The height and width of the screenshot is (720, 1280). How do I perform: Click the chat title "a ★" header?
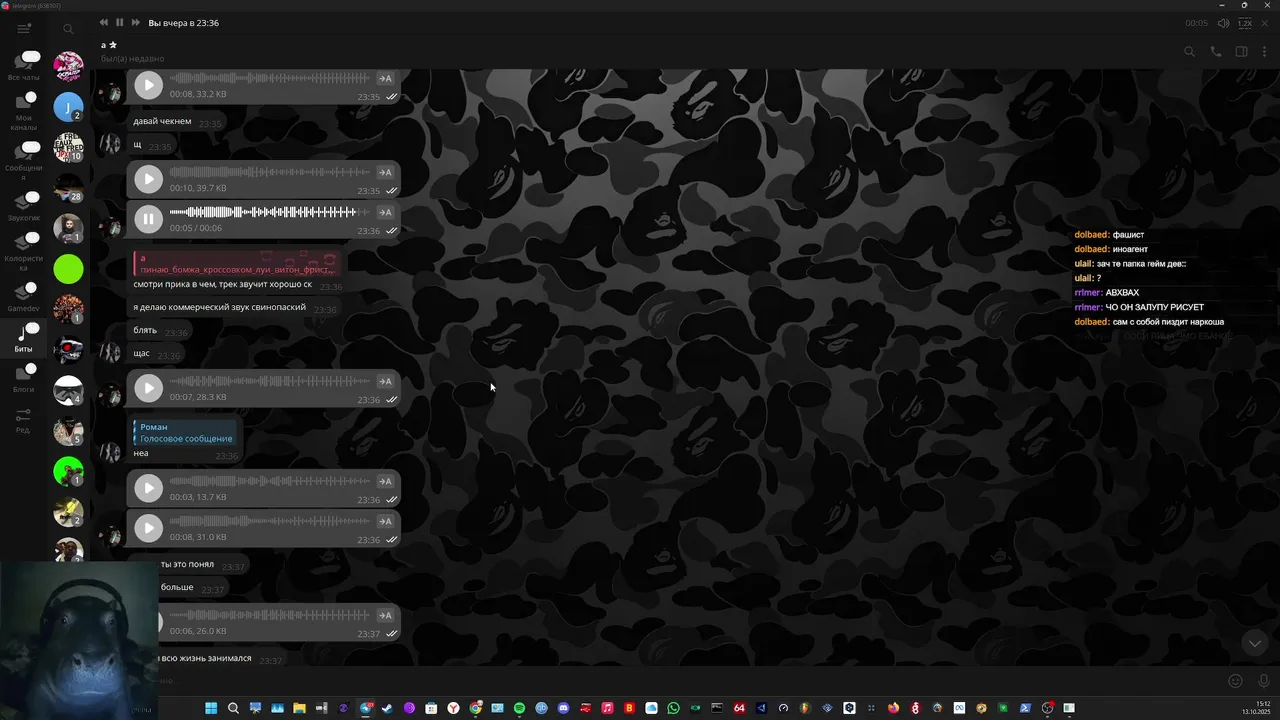[109, 45]
